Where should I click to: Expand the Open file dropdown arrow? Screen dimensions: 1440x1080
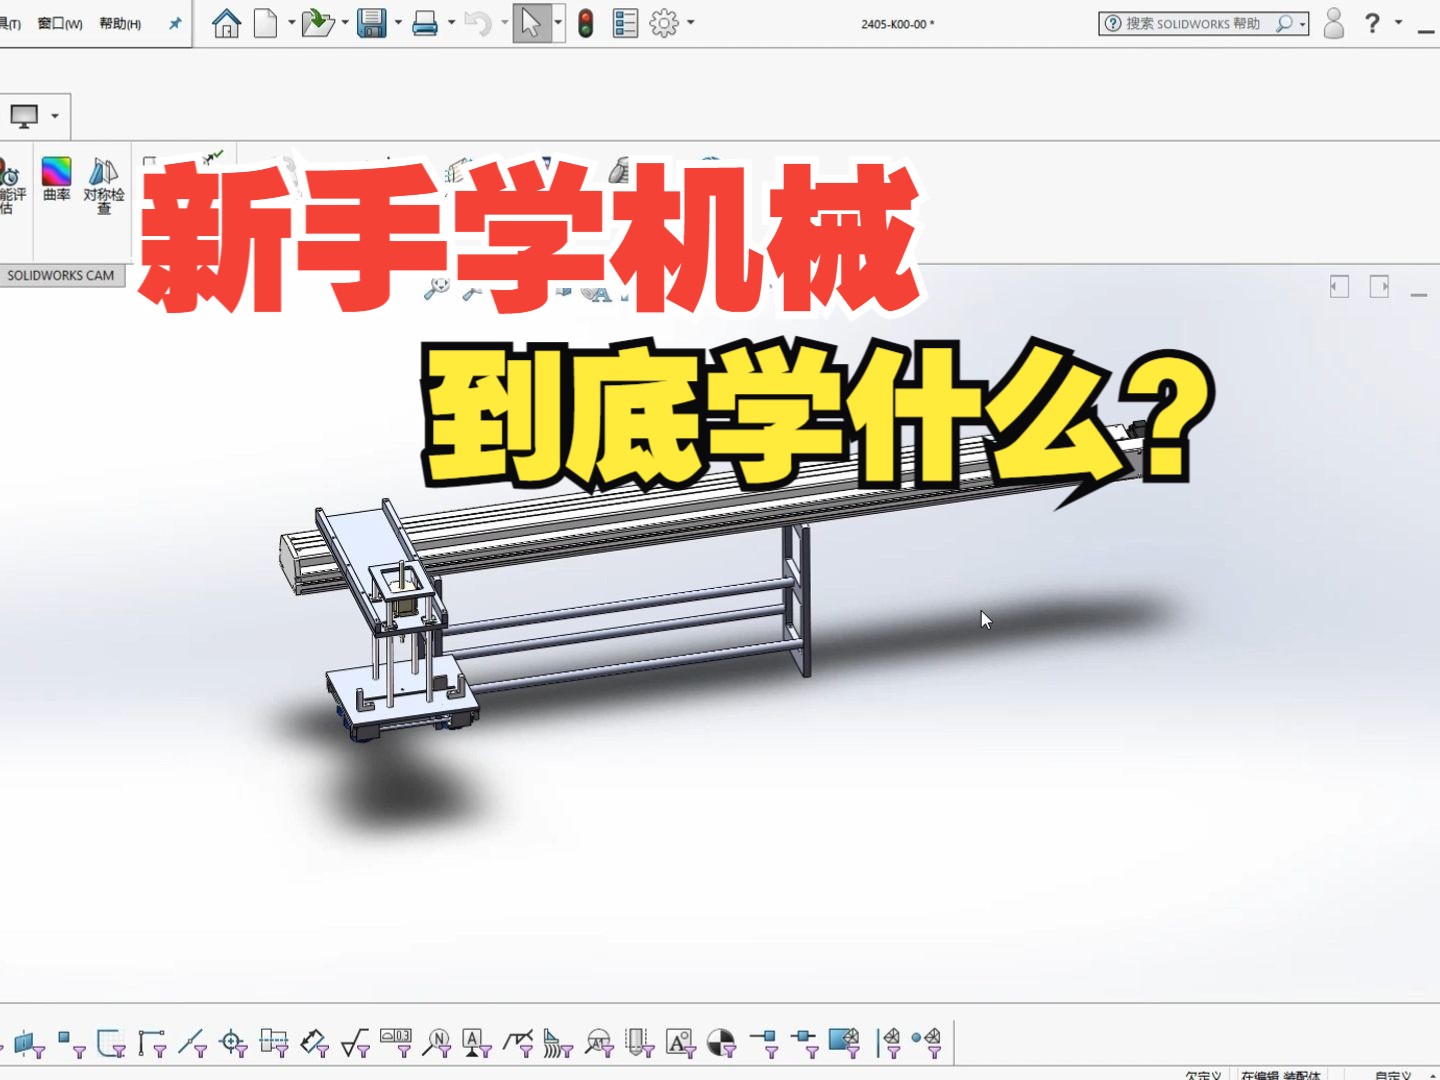point(345,23)
